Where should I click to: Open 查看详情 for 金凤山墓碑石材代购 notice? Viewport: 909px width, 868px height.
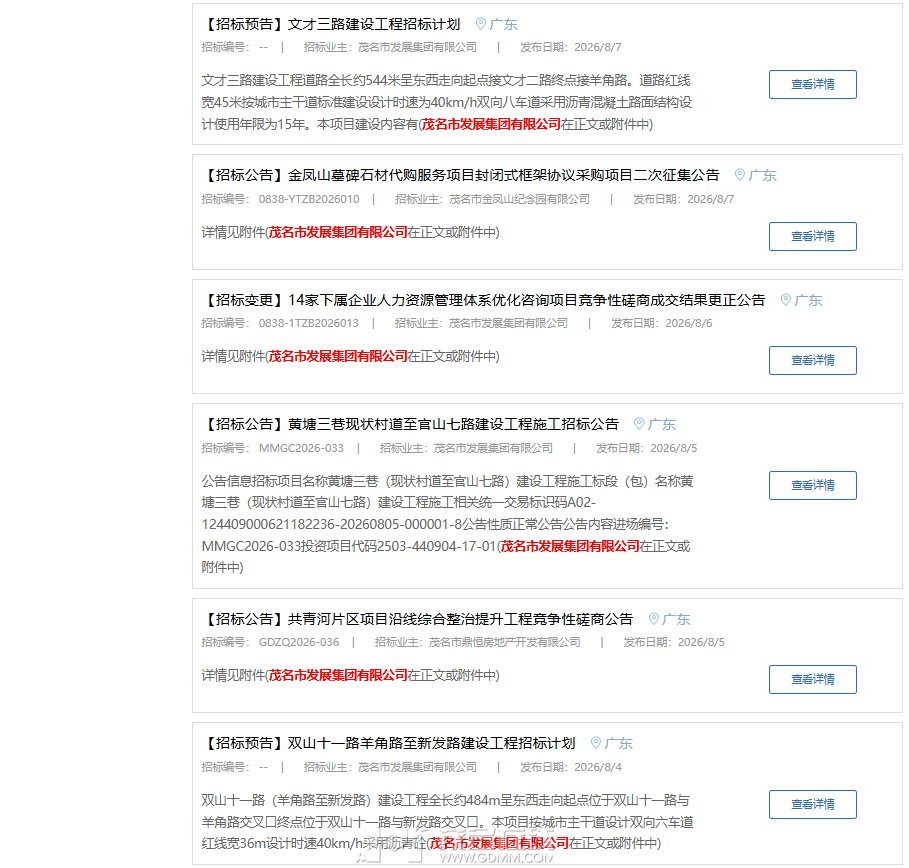pos(812,237)
